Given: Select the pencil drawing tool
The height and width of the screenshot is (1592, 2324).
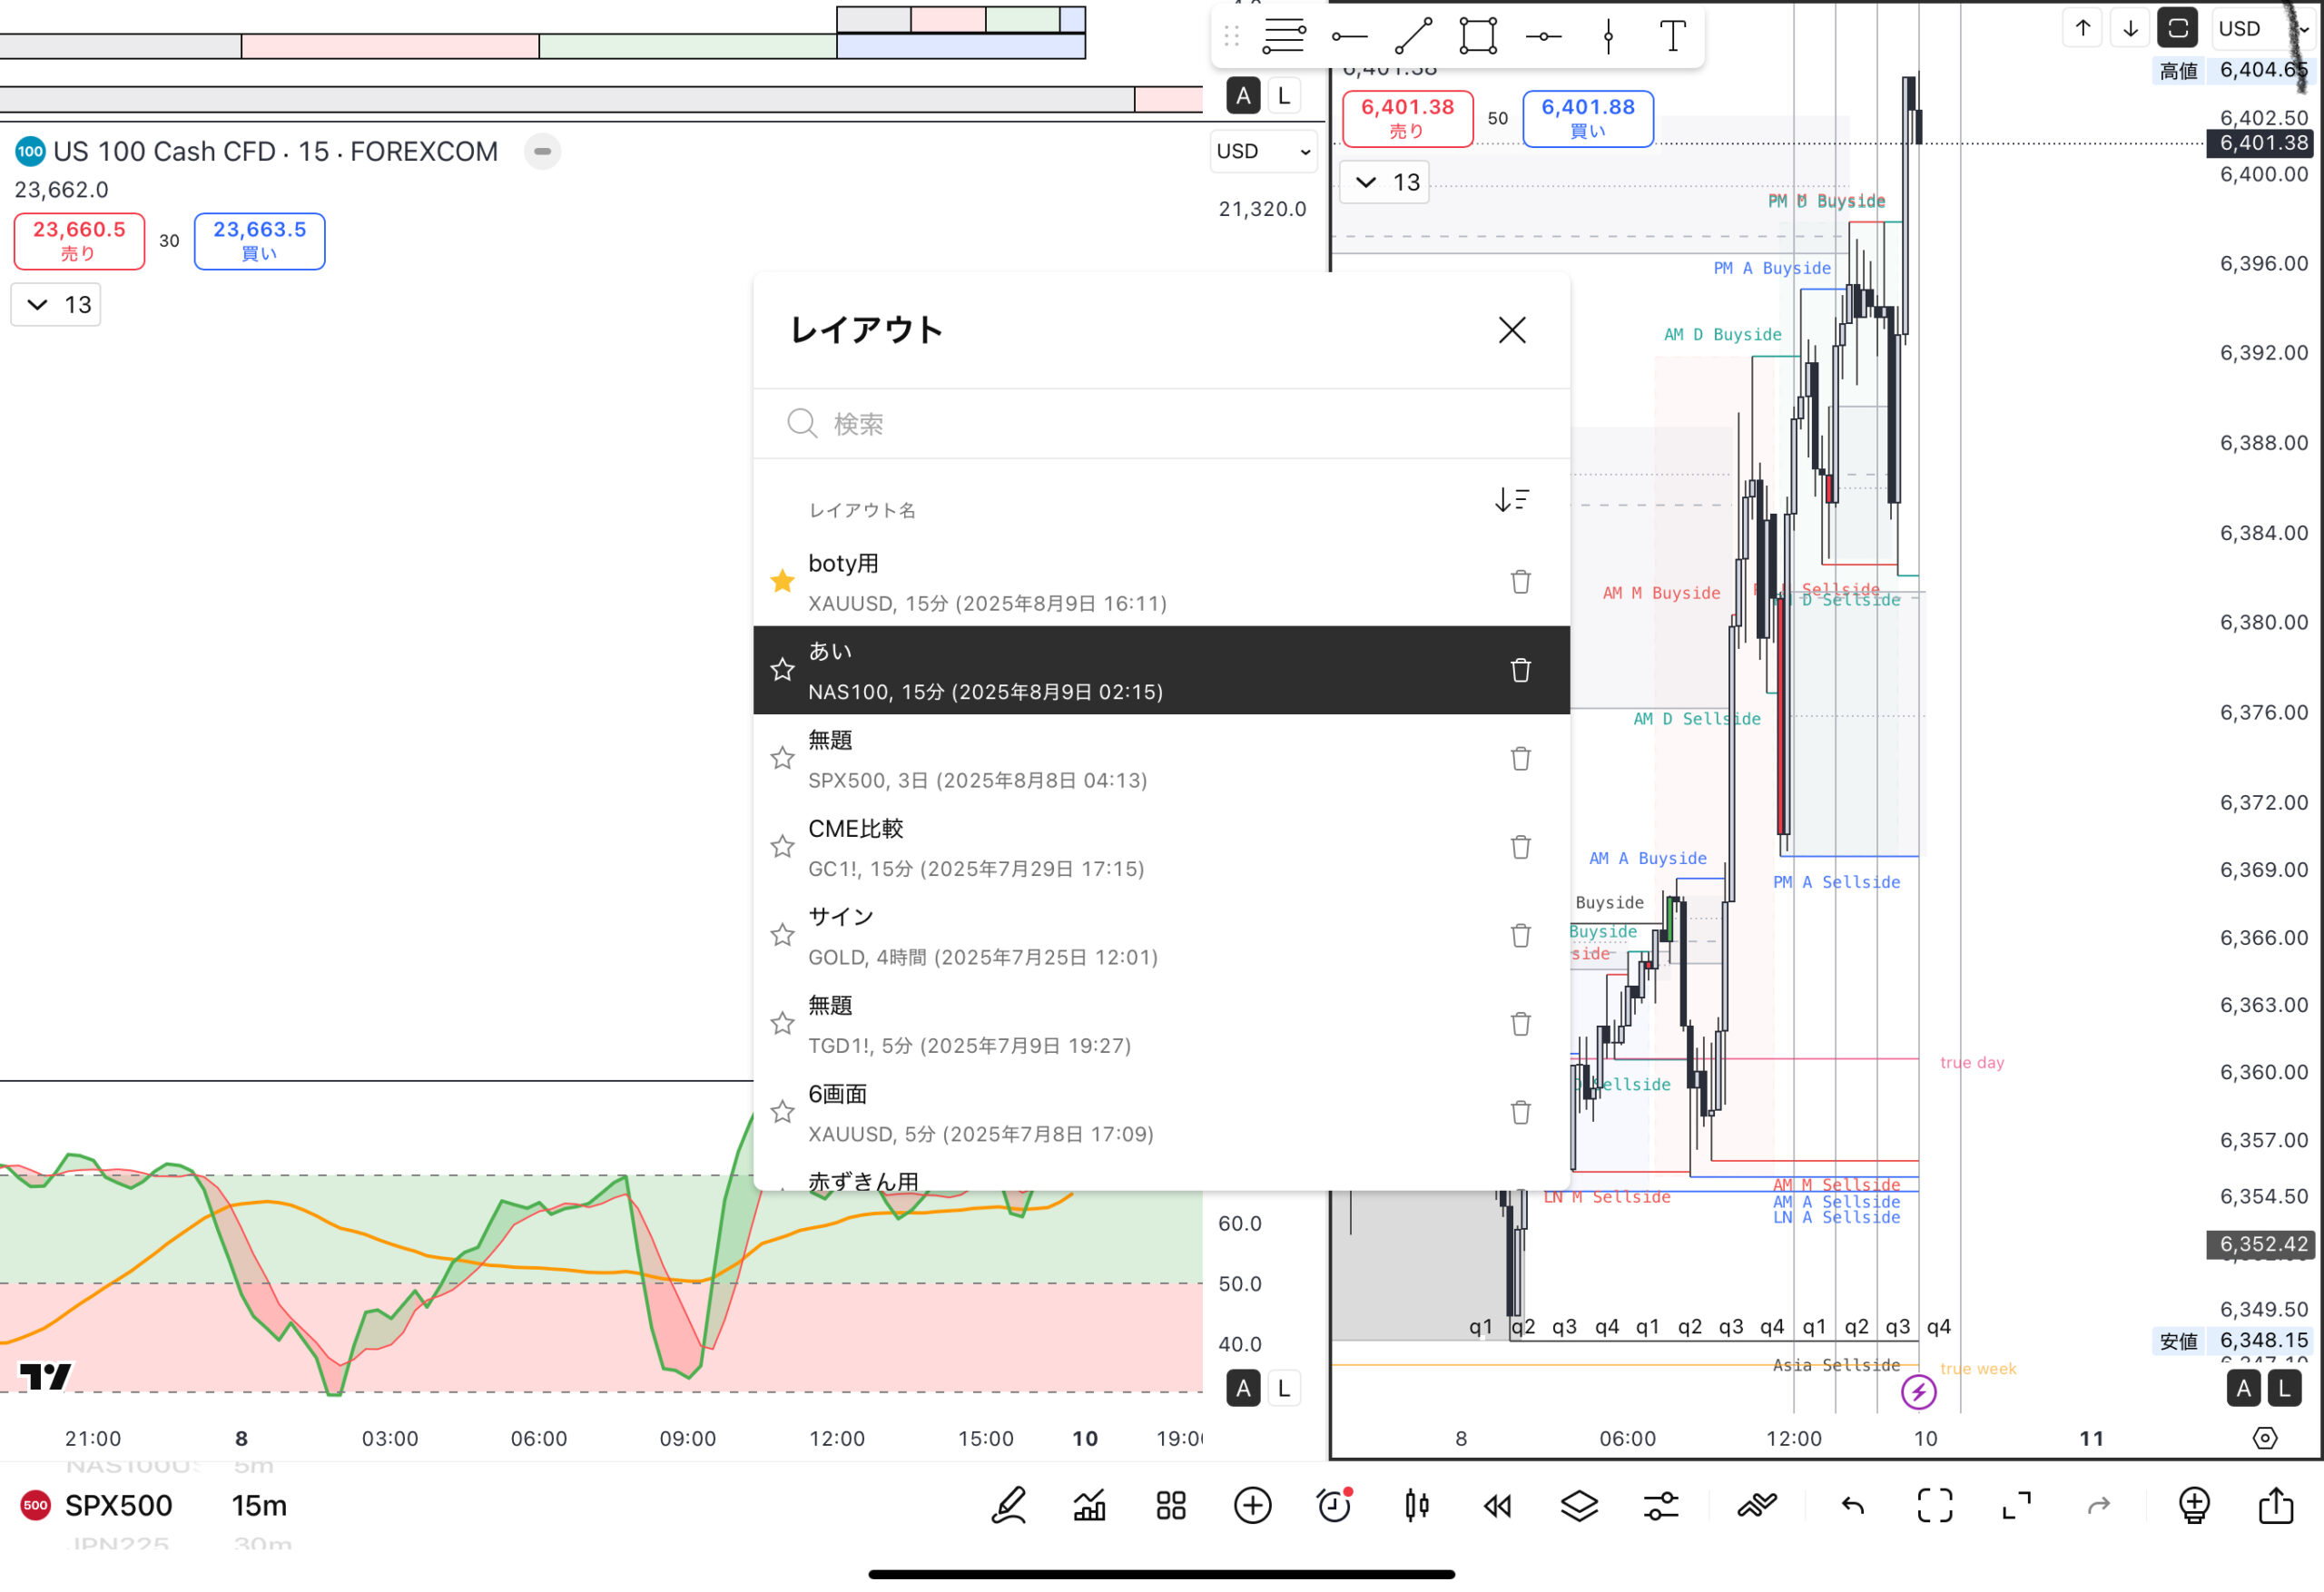Looking at the screenshot, I should [x=1008, y=1505].
